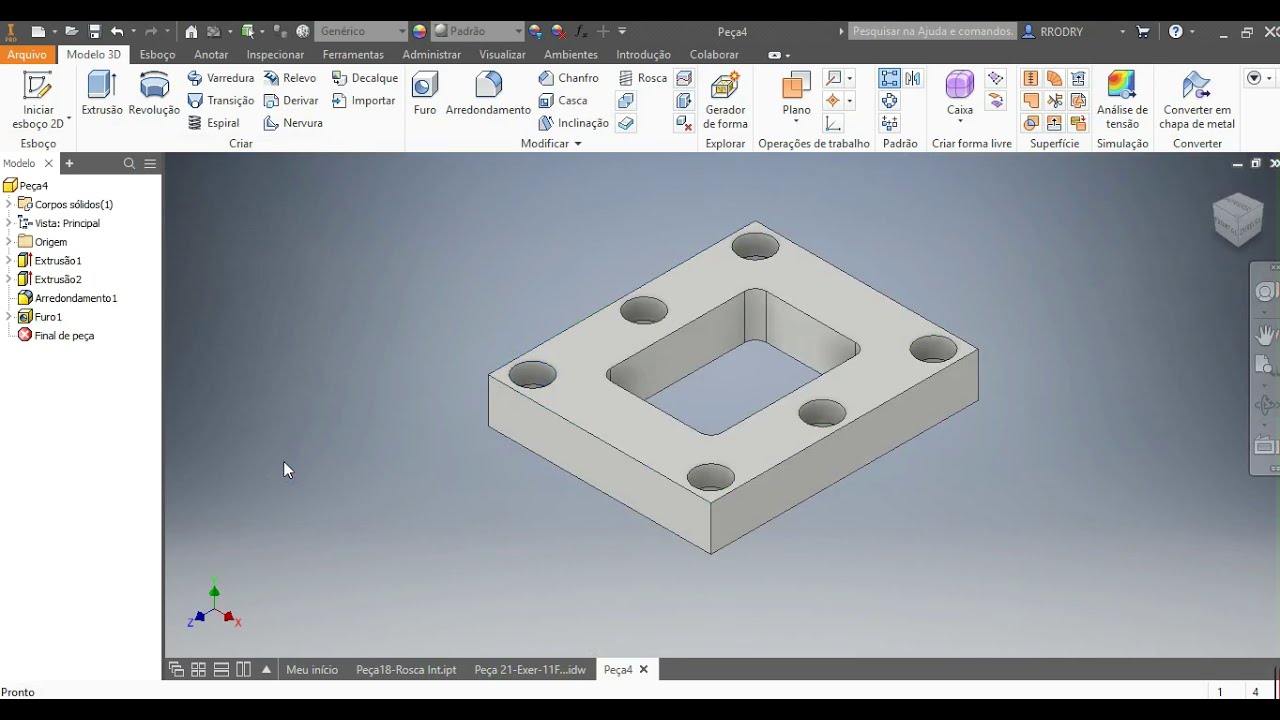Click the search field Pesquisar na Ajuda

(x=932, y=31)
